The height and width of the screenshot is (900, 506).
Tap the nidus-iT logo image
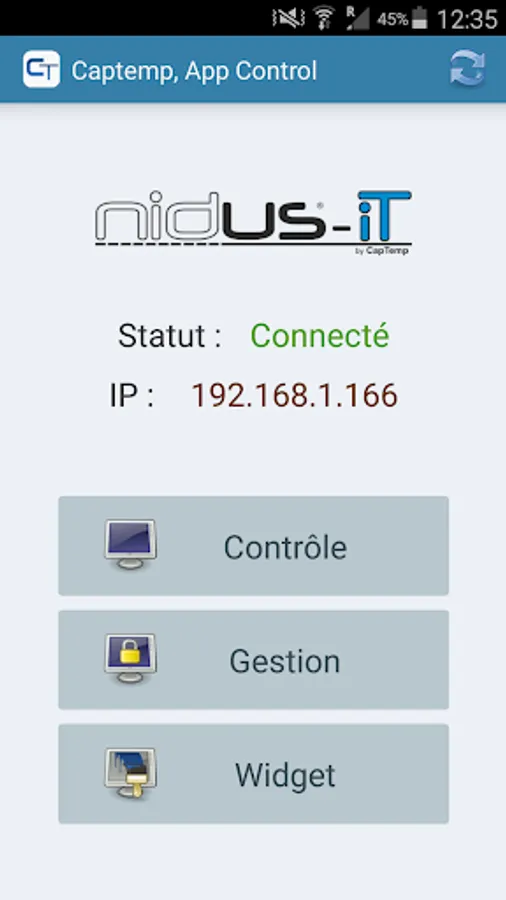coord(253,223)
